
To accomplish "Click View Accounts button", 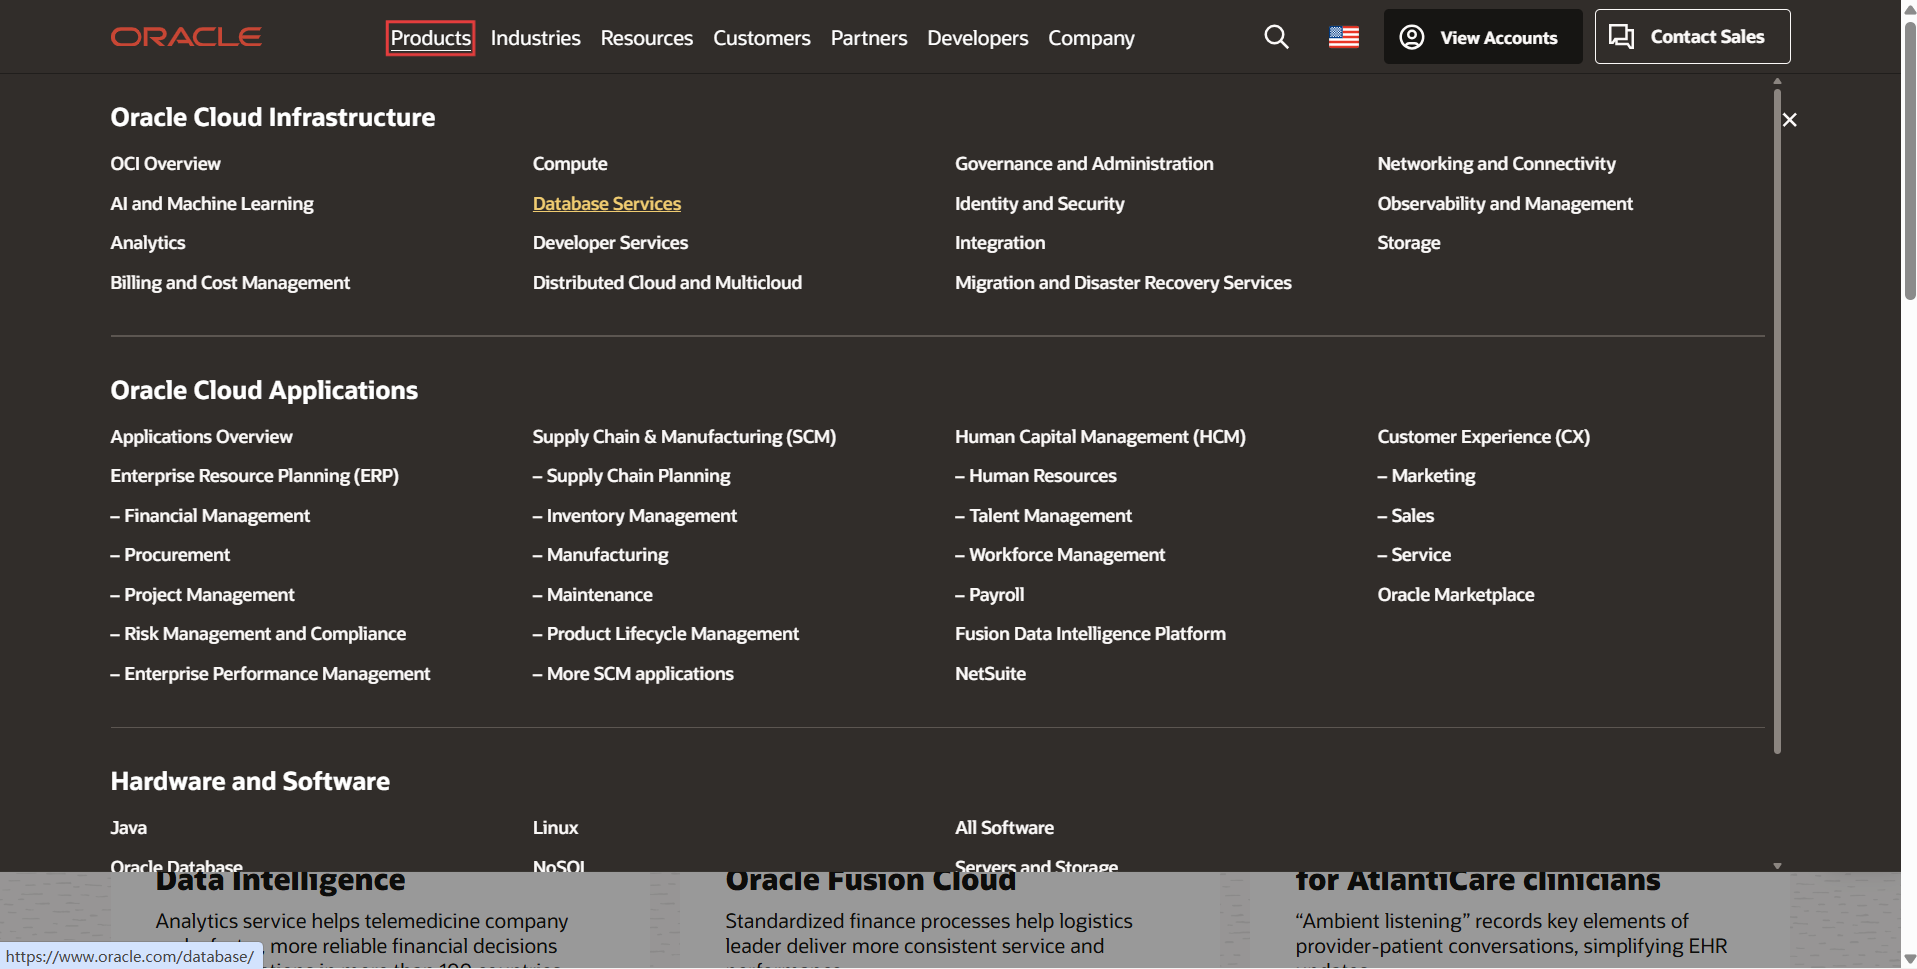I will (x=1482, y=37).
